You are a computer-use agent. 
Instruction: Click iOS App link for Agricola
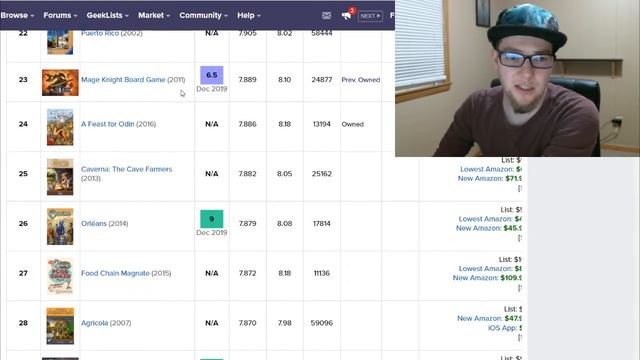pos(505,328)
